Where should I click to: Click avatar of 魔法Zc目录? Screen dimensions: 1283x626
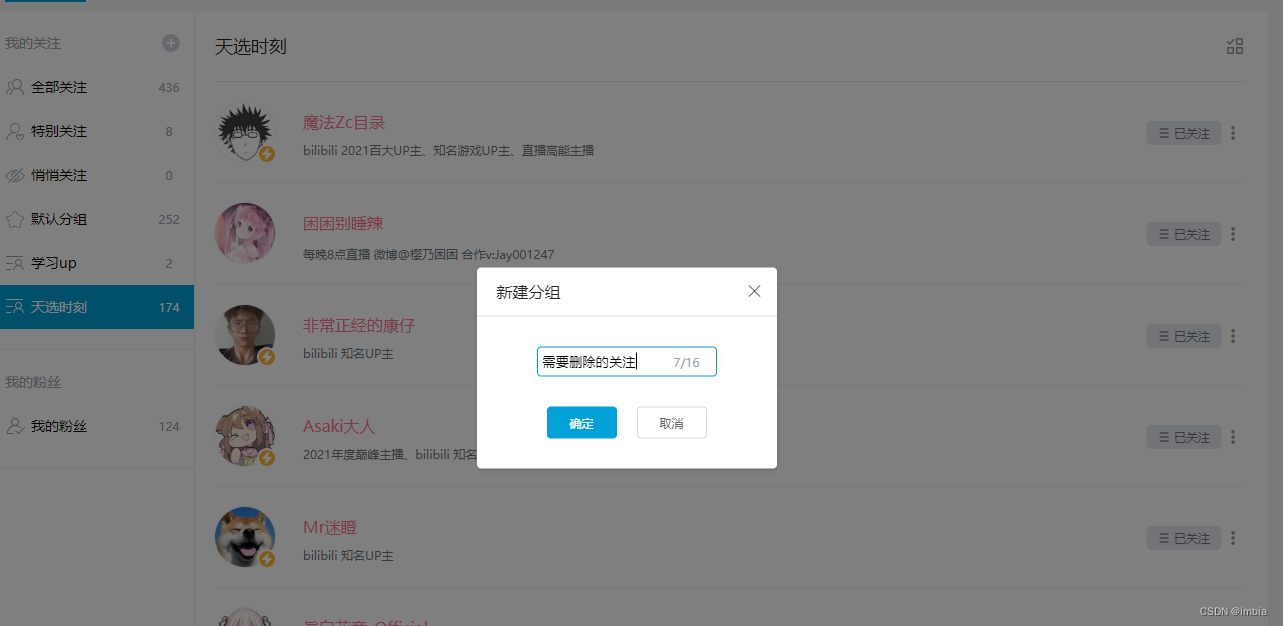click(245, 133)
